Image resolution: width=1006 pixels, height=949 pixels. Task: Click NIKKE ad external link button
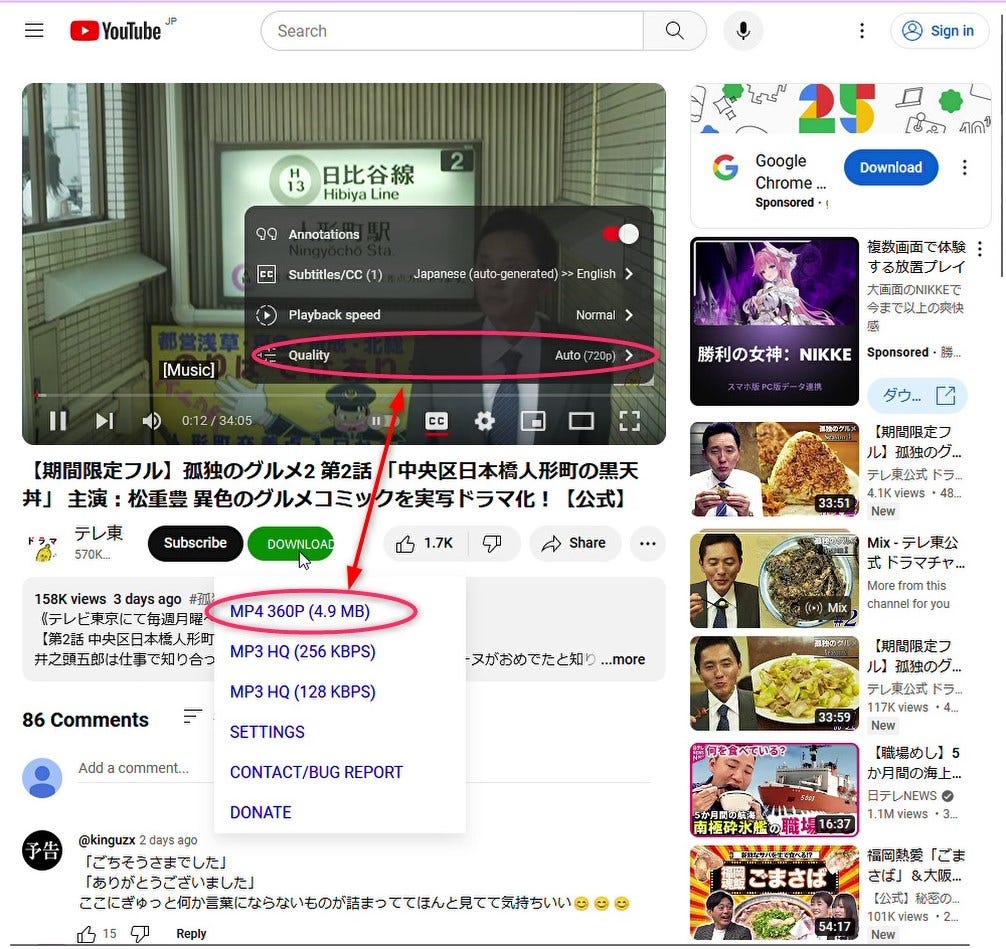click(917, 395)
